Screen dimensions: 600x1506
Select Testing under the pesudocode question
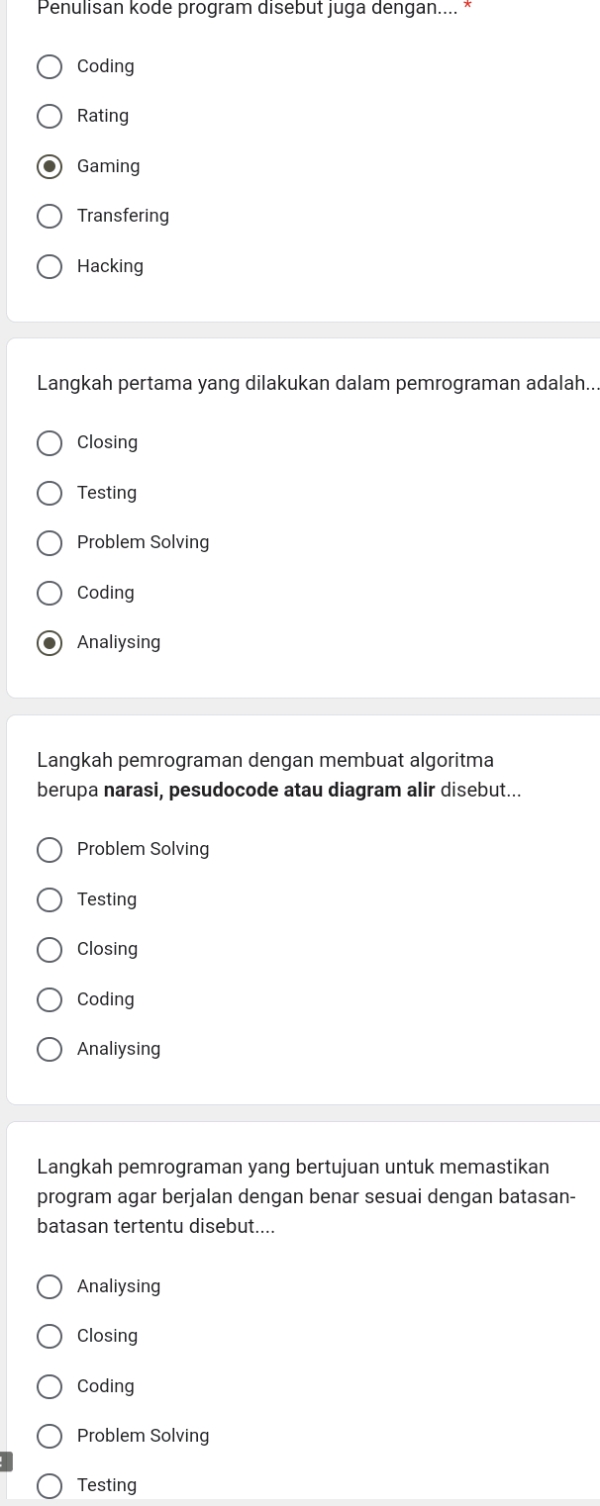[49, 899]
